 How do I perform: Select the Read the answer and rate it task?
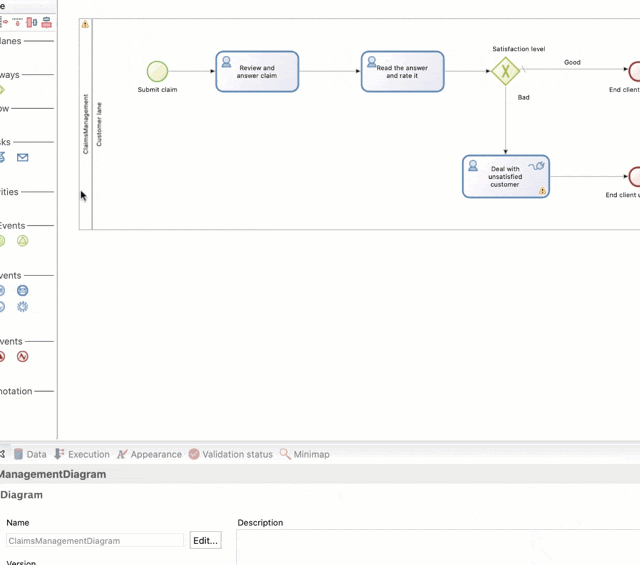(x=402, y=72)
